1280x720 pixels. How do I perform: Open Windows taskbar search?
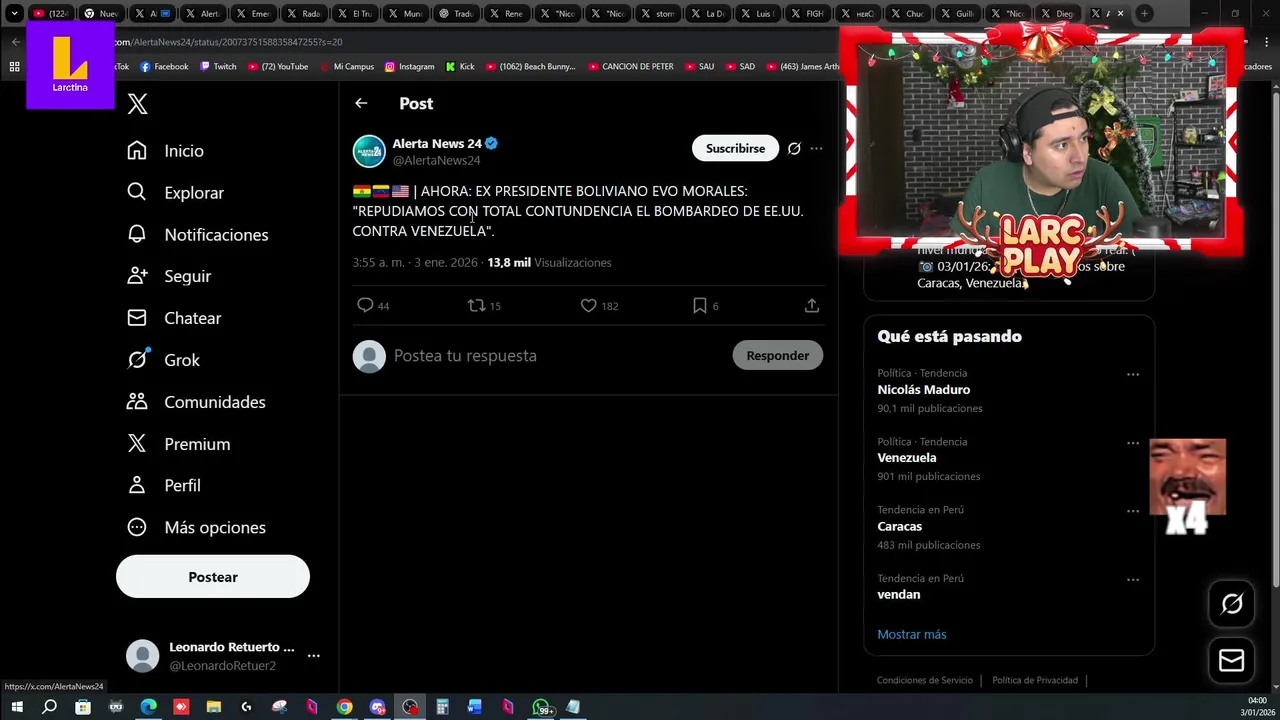point(50,707)
